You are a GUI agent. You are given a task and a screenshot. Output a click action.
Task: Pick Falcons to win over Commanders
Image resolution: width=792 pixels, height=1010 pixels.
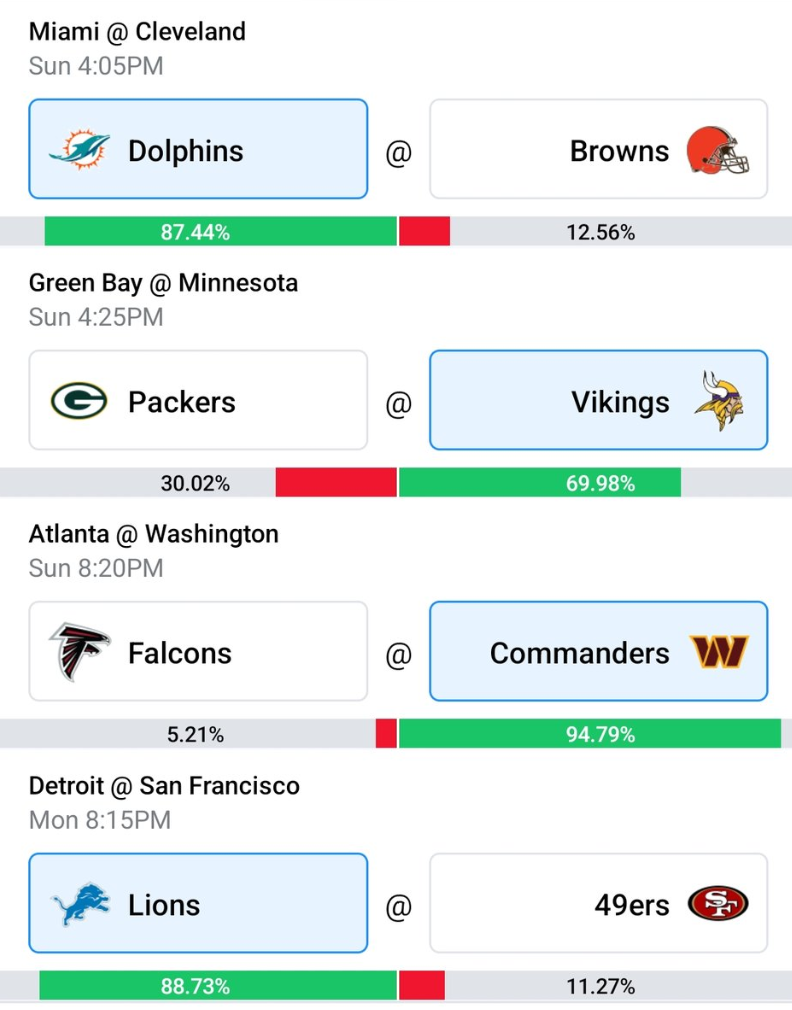click(198, 651)
